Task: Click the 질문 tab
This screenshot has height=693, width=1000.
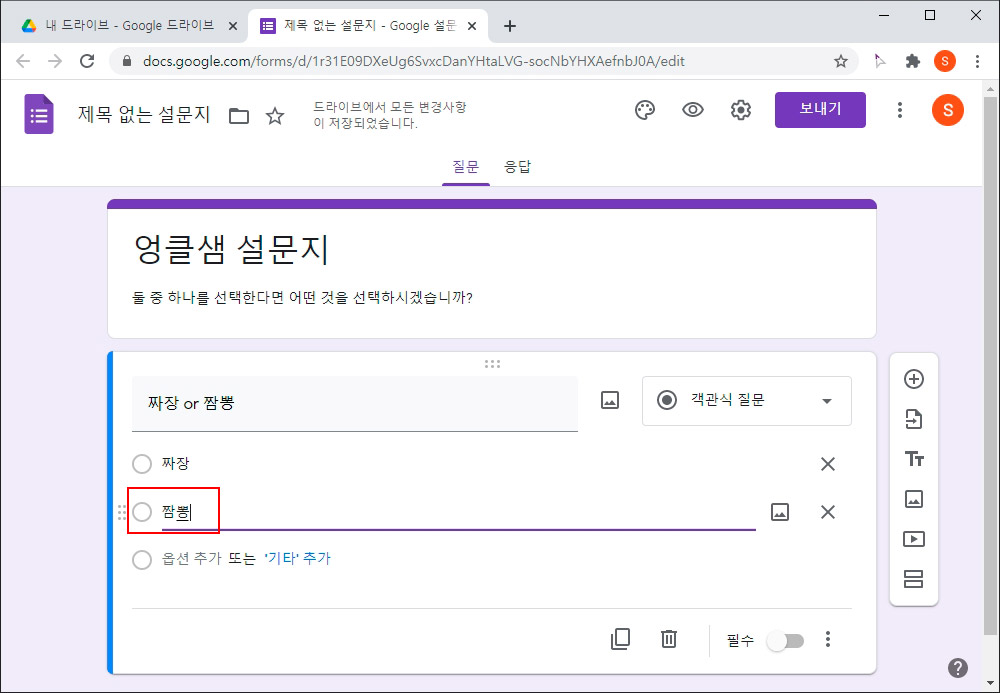Action: pyautogui.click(x=465, y=167)
